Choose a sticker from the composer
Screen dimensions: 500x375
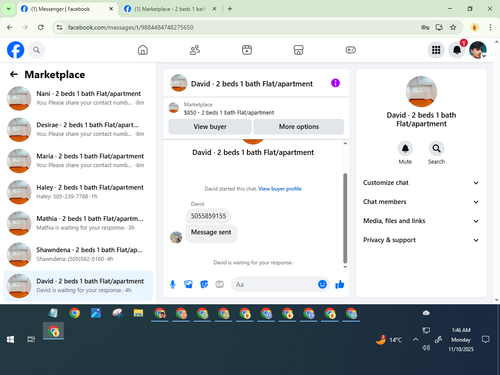click(x=204, y=284)
